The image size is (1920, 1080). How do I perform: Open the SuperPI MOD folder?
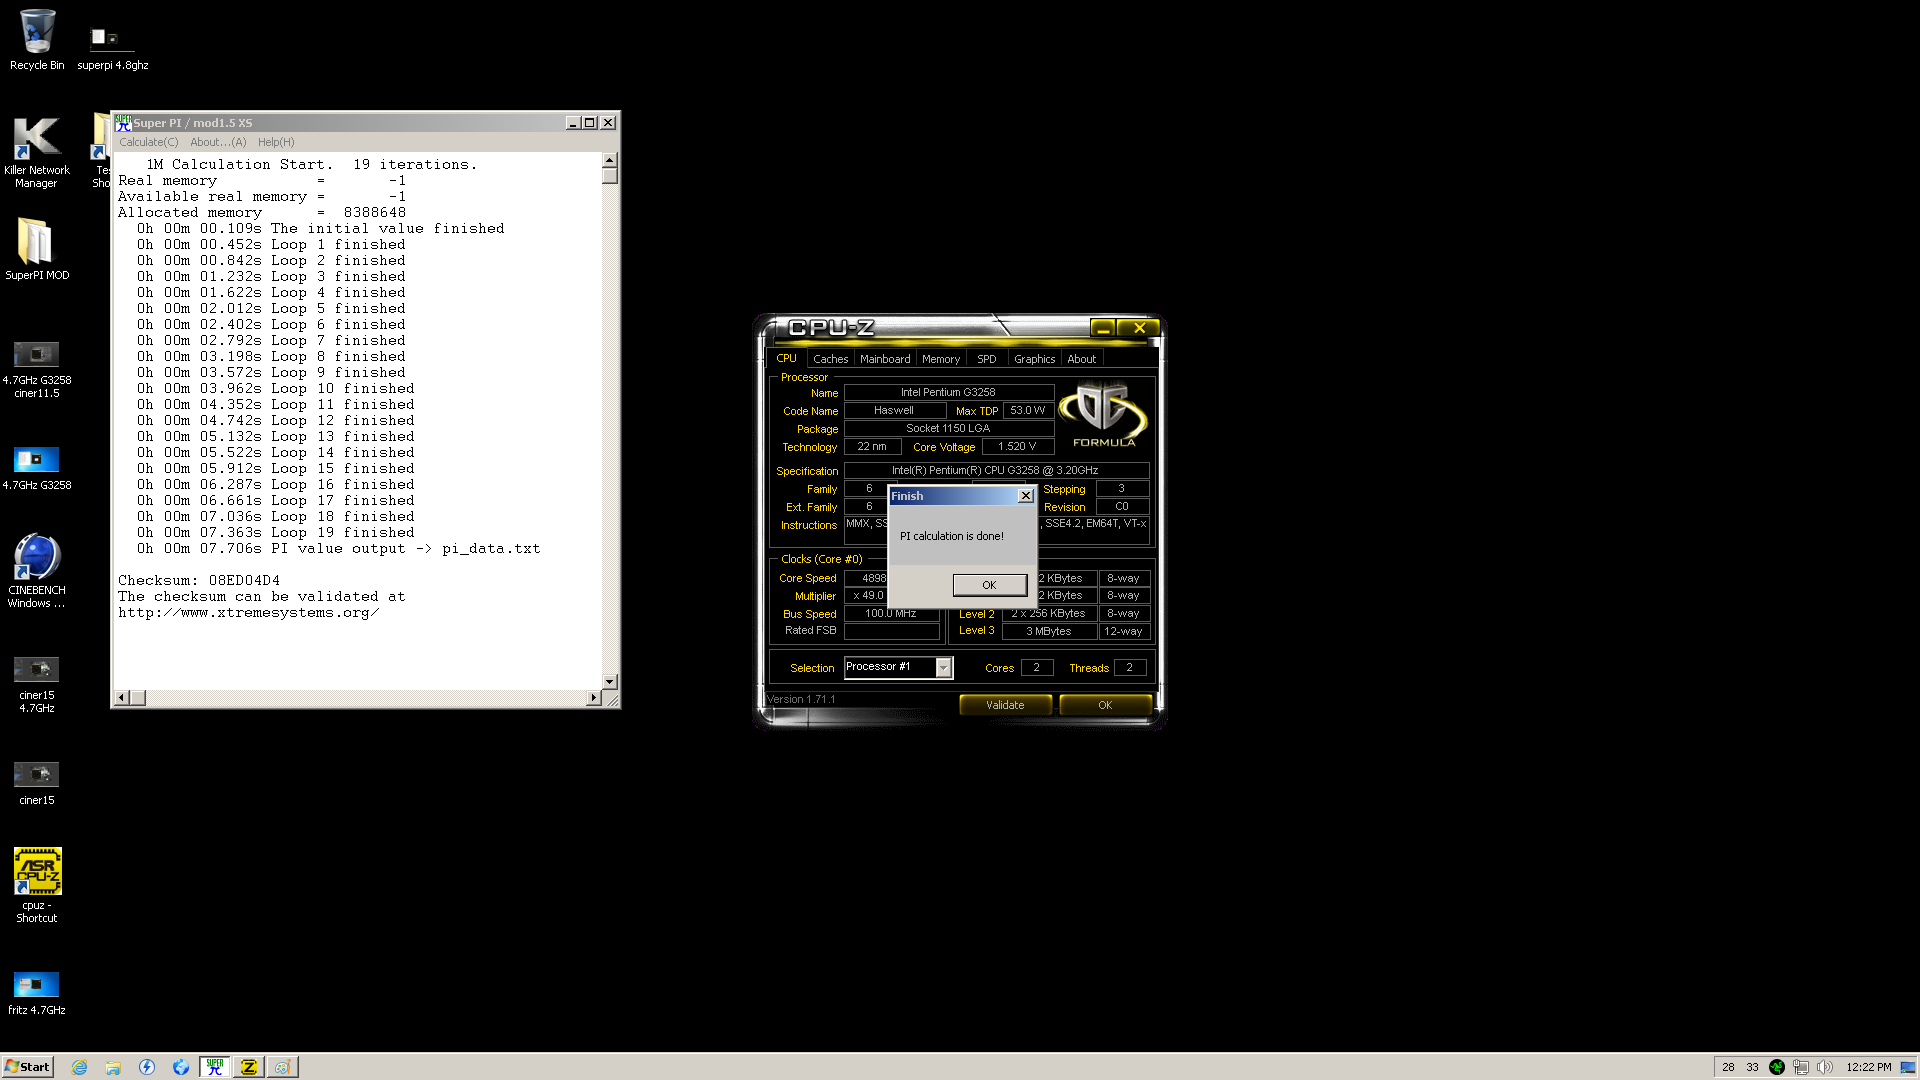pos(37,250)
